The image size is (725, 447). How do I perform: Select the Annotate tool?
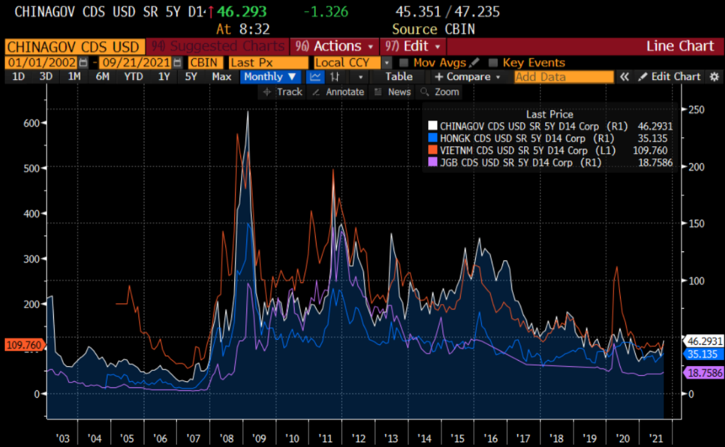[x=339, y=92]
